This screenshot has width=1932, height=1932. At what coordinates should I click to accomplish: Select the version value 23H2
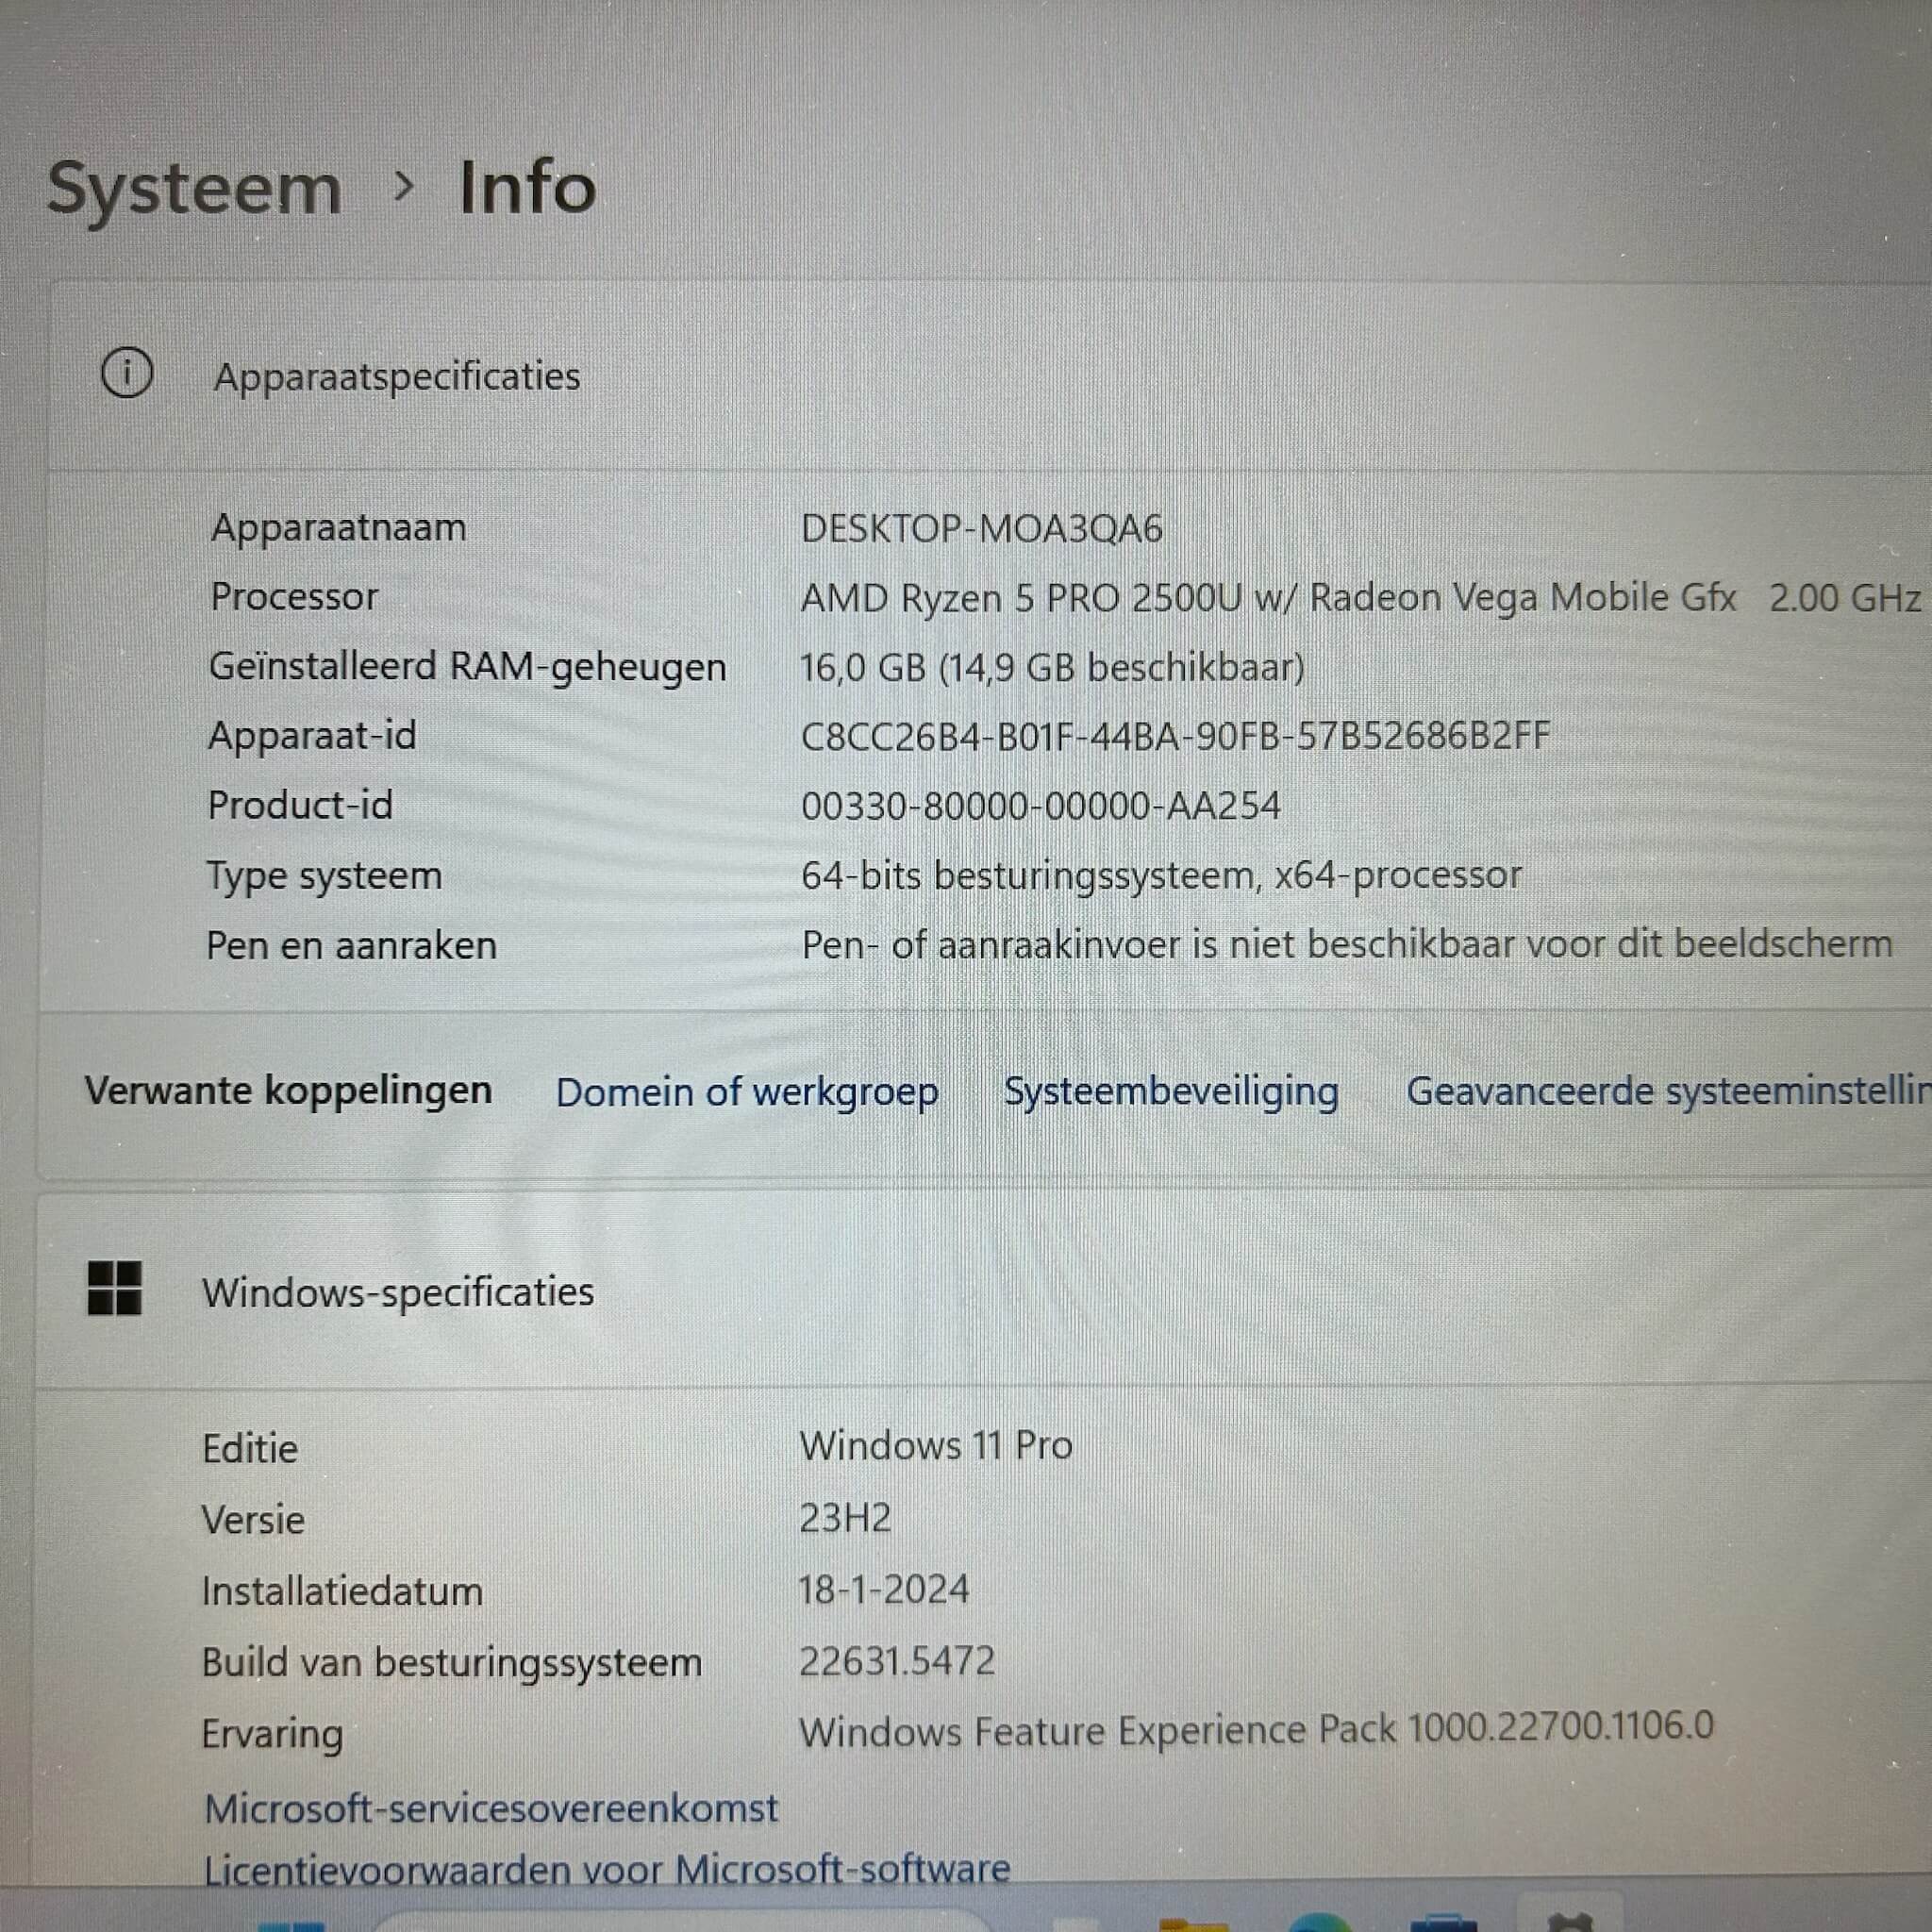845,1518
